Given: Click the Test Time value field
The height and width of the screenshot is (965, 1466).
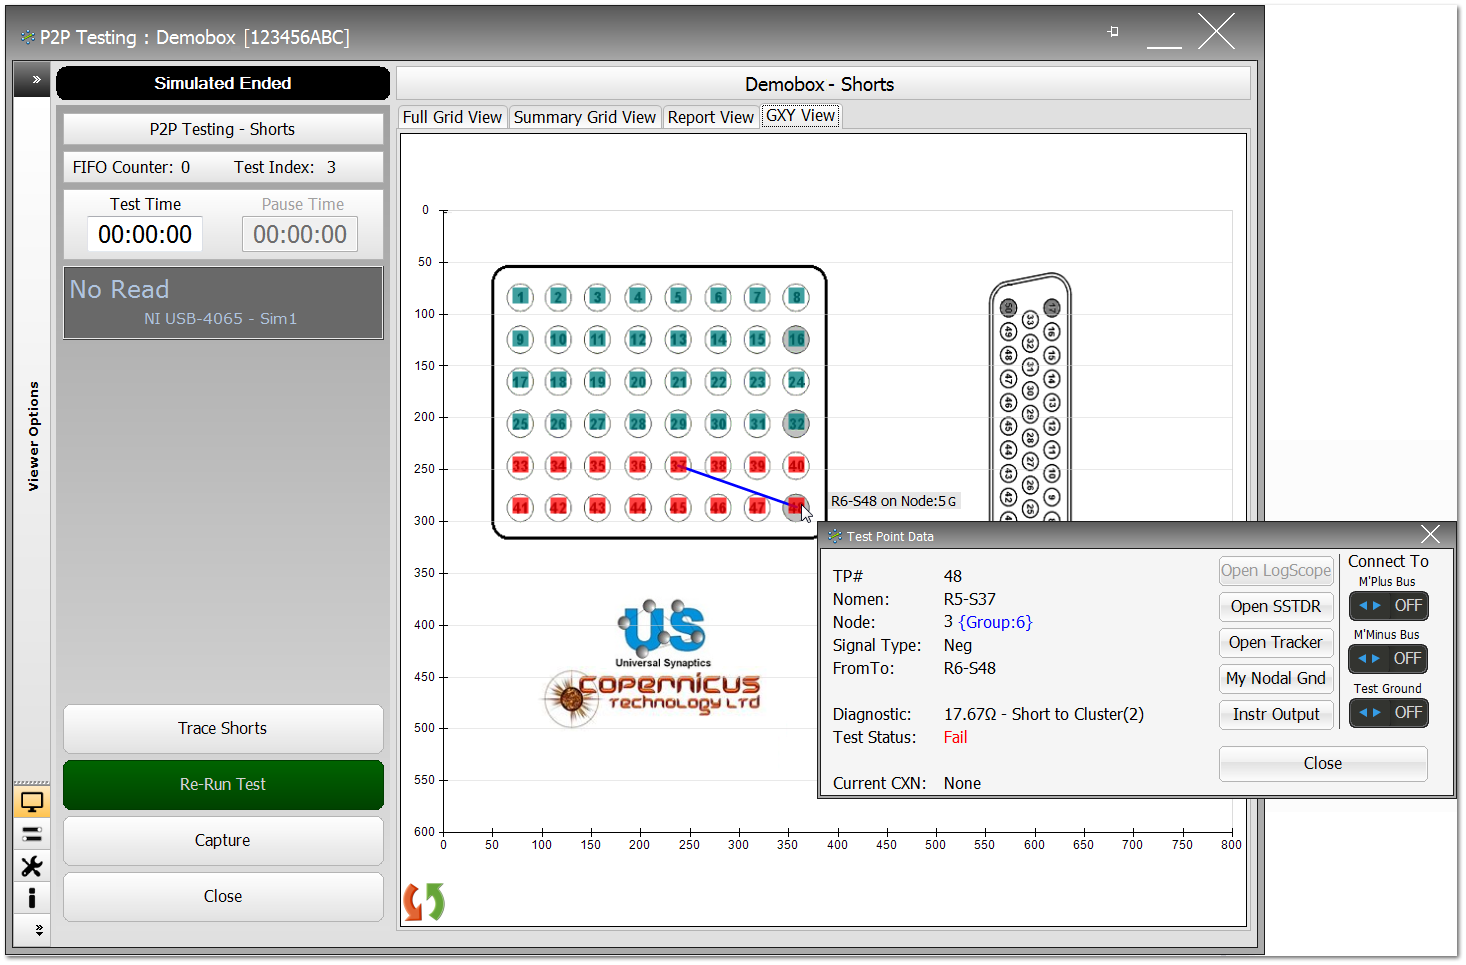Looking at the screenshot, I should 145,235.
